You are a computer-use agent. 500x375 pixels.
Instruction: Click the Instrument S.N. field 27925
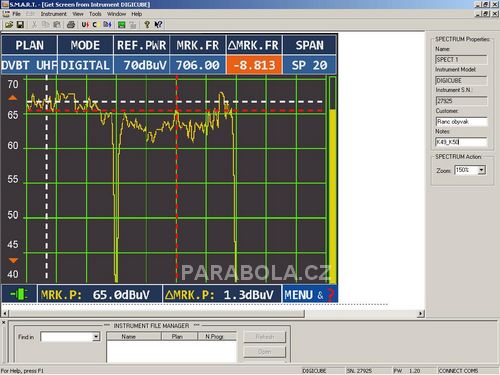(x=461, y=101)
